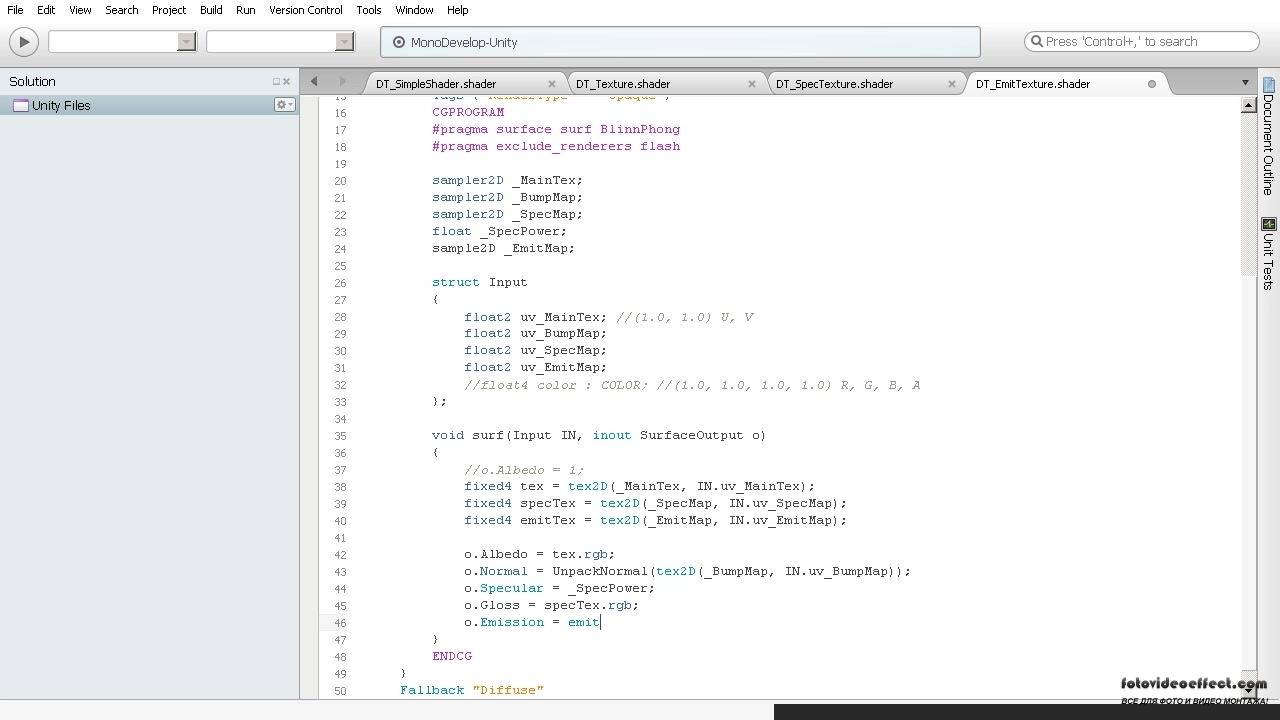Click the search magnifier icon
Screen dimensions: 1280x720
coord(1036,42)
